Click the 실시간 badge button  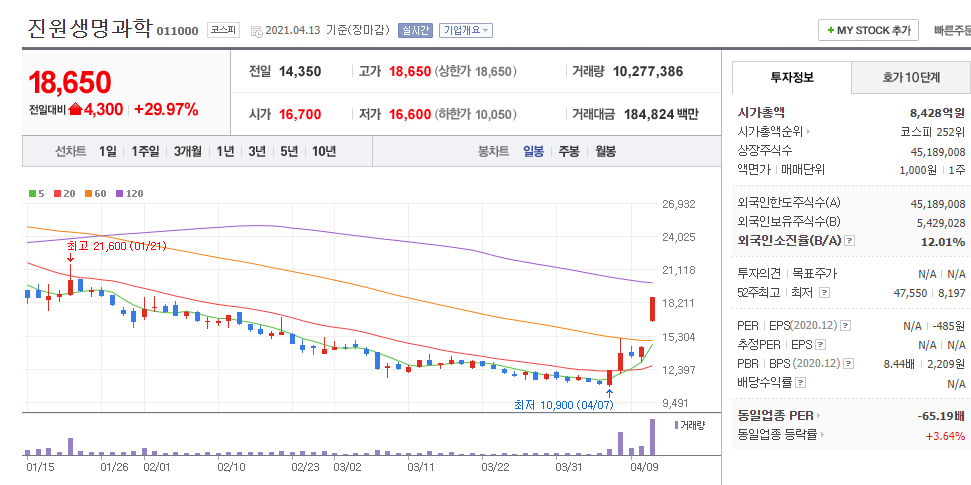pyautogui.click(x=415, y=30)
